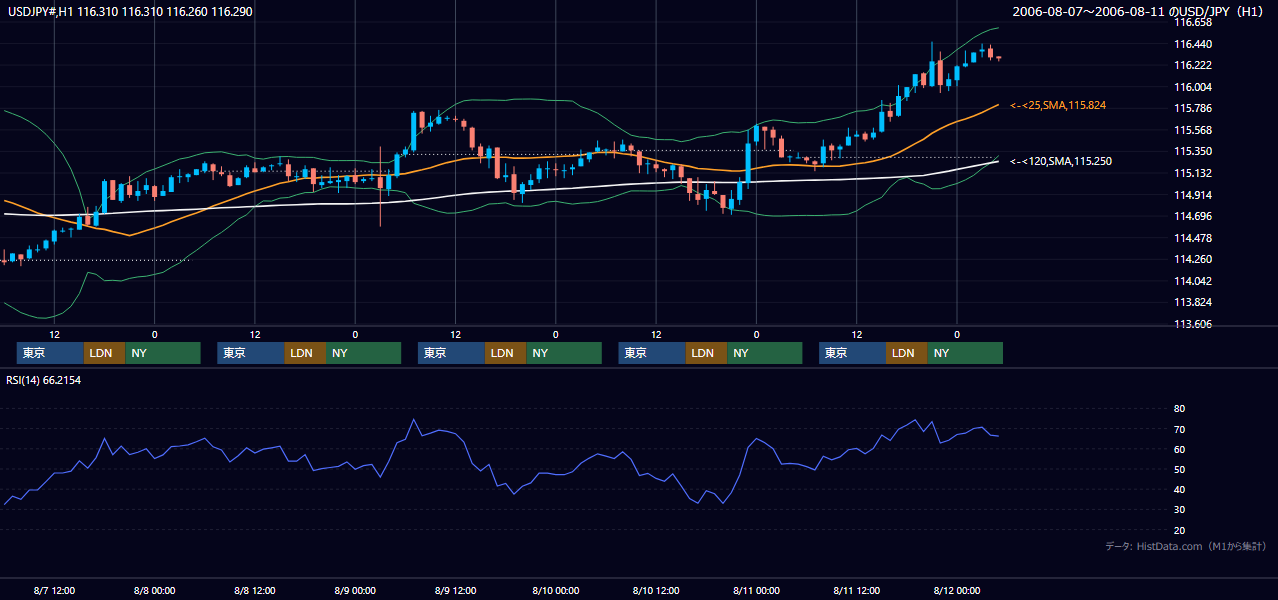Viewport: 1278px width, 600px height.
Task: Click the 120 SMA 115.250 label
Action: 1061,161
